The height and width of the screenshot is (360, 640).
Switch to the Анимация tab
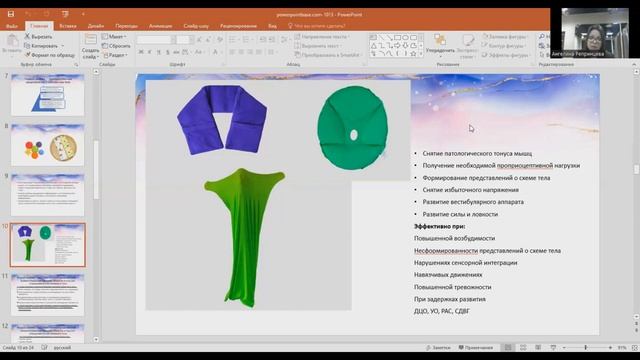click(160, 26)
